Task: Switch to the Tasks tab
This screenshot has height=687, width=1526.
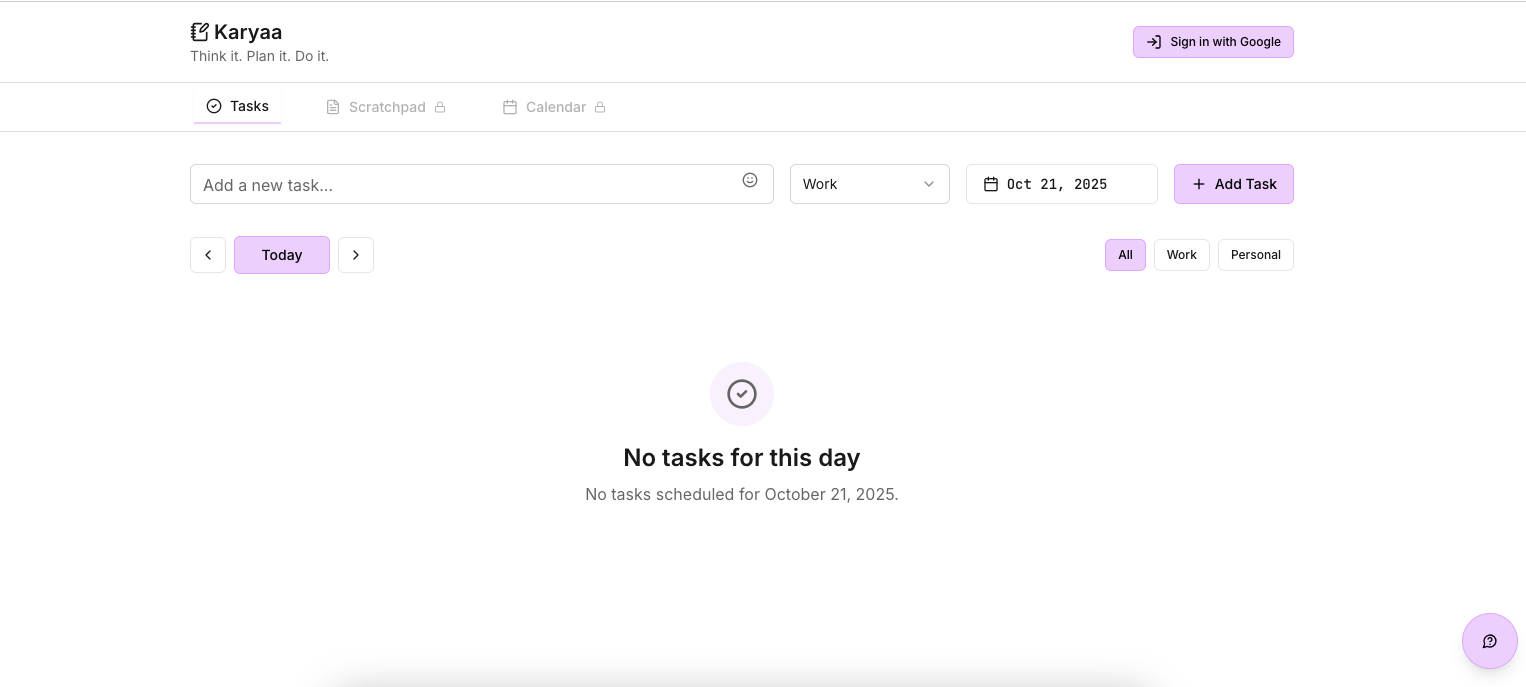Action: 238,106
